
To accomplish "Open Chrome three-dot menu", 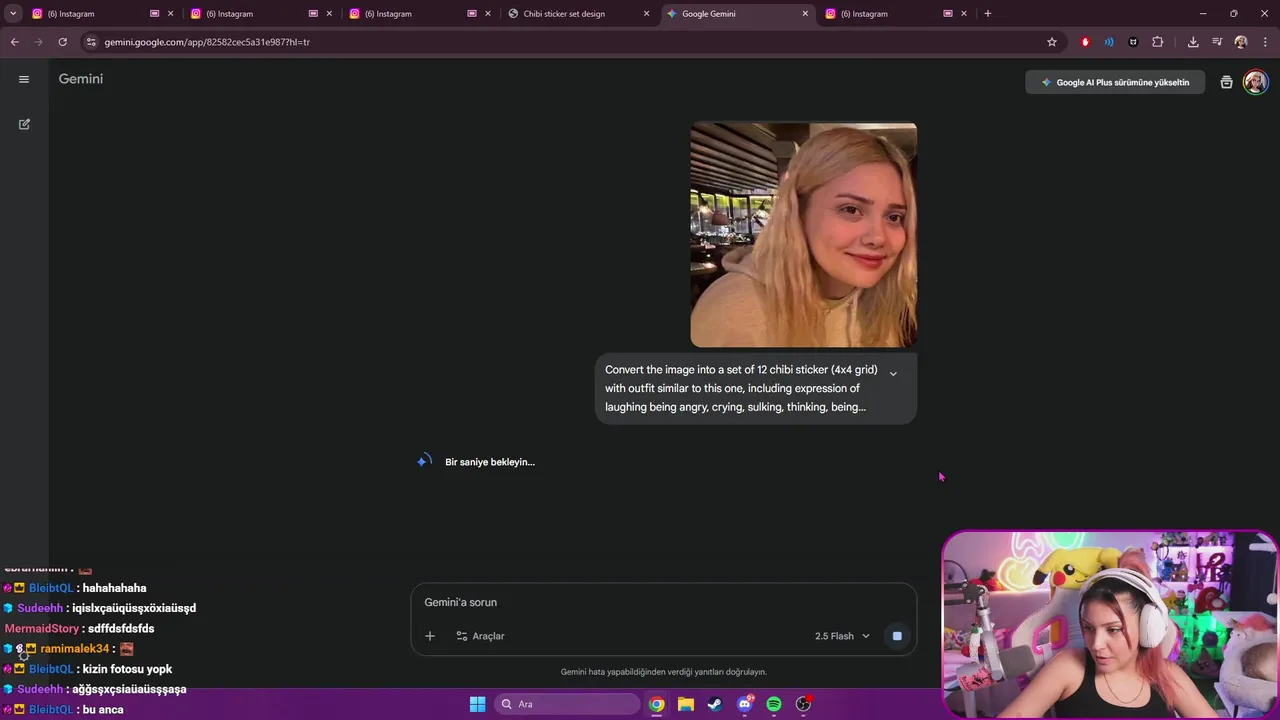I will tap(1265, 42).
